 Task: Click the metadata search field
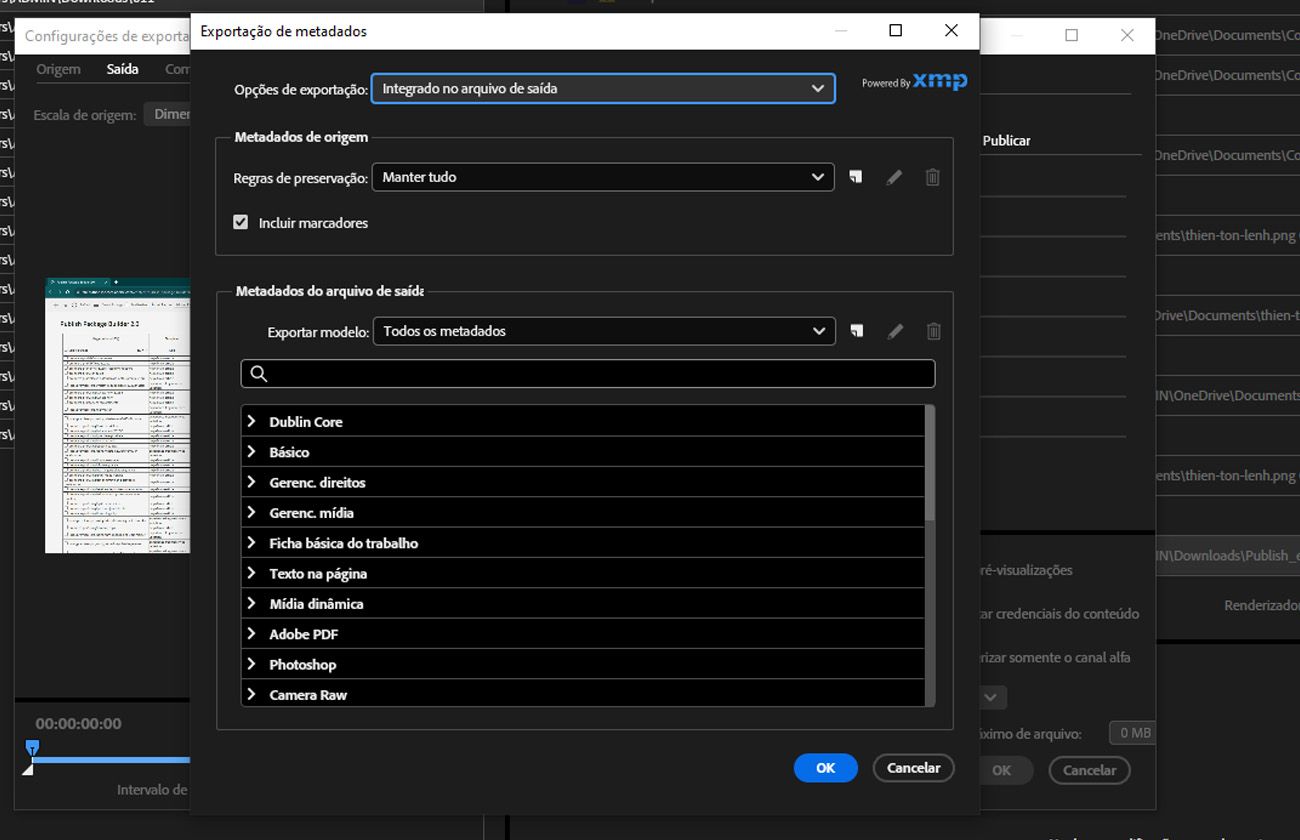click(x=588, y=373)
